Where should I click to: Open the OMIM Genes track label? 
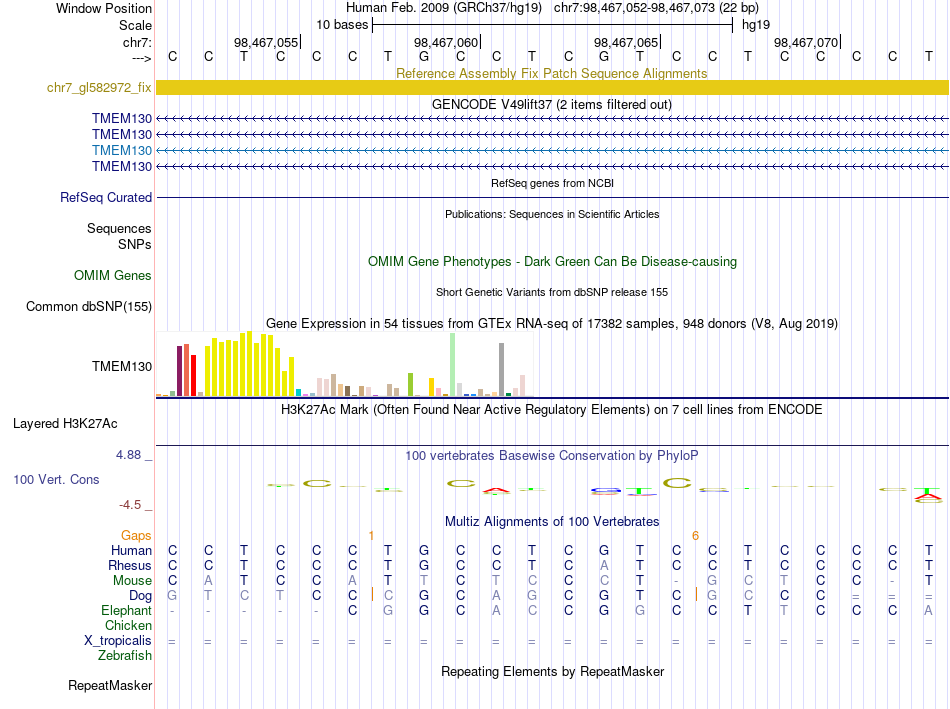pos(113,276)
